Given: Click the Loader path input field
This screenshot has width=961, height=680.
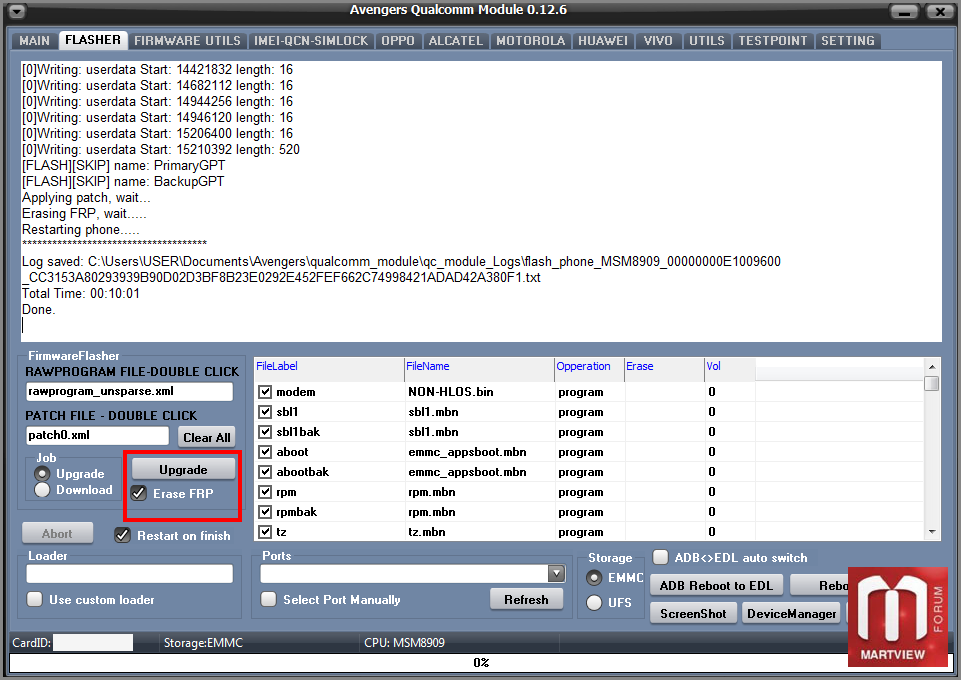Looking at the screenshot, I should (129, 574).
